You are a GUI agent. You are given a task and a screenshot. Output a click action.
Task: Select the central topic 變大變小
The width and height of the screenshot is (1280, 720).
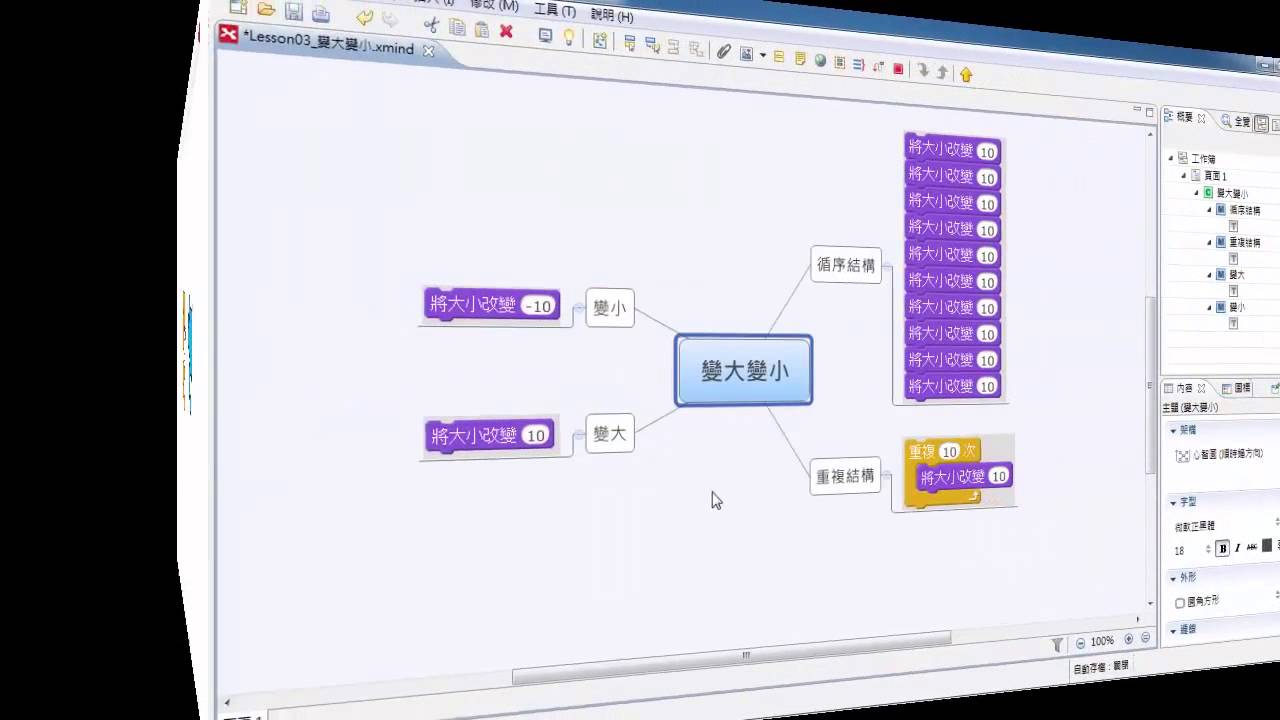click(x=744, y=370)
